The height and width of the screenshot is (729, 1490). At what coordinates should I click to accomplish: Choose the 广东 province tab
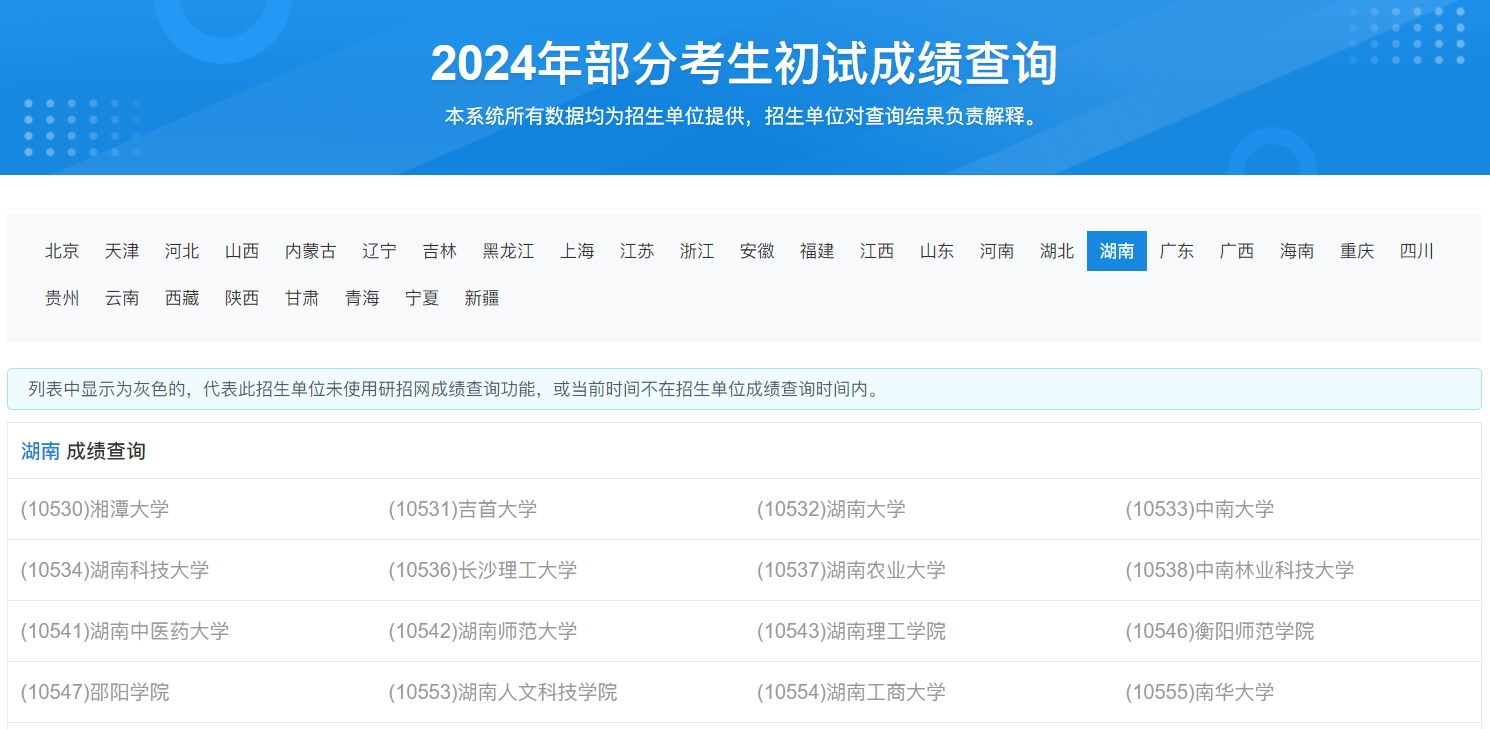[1177, 251]
